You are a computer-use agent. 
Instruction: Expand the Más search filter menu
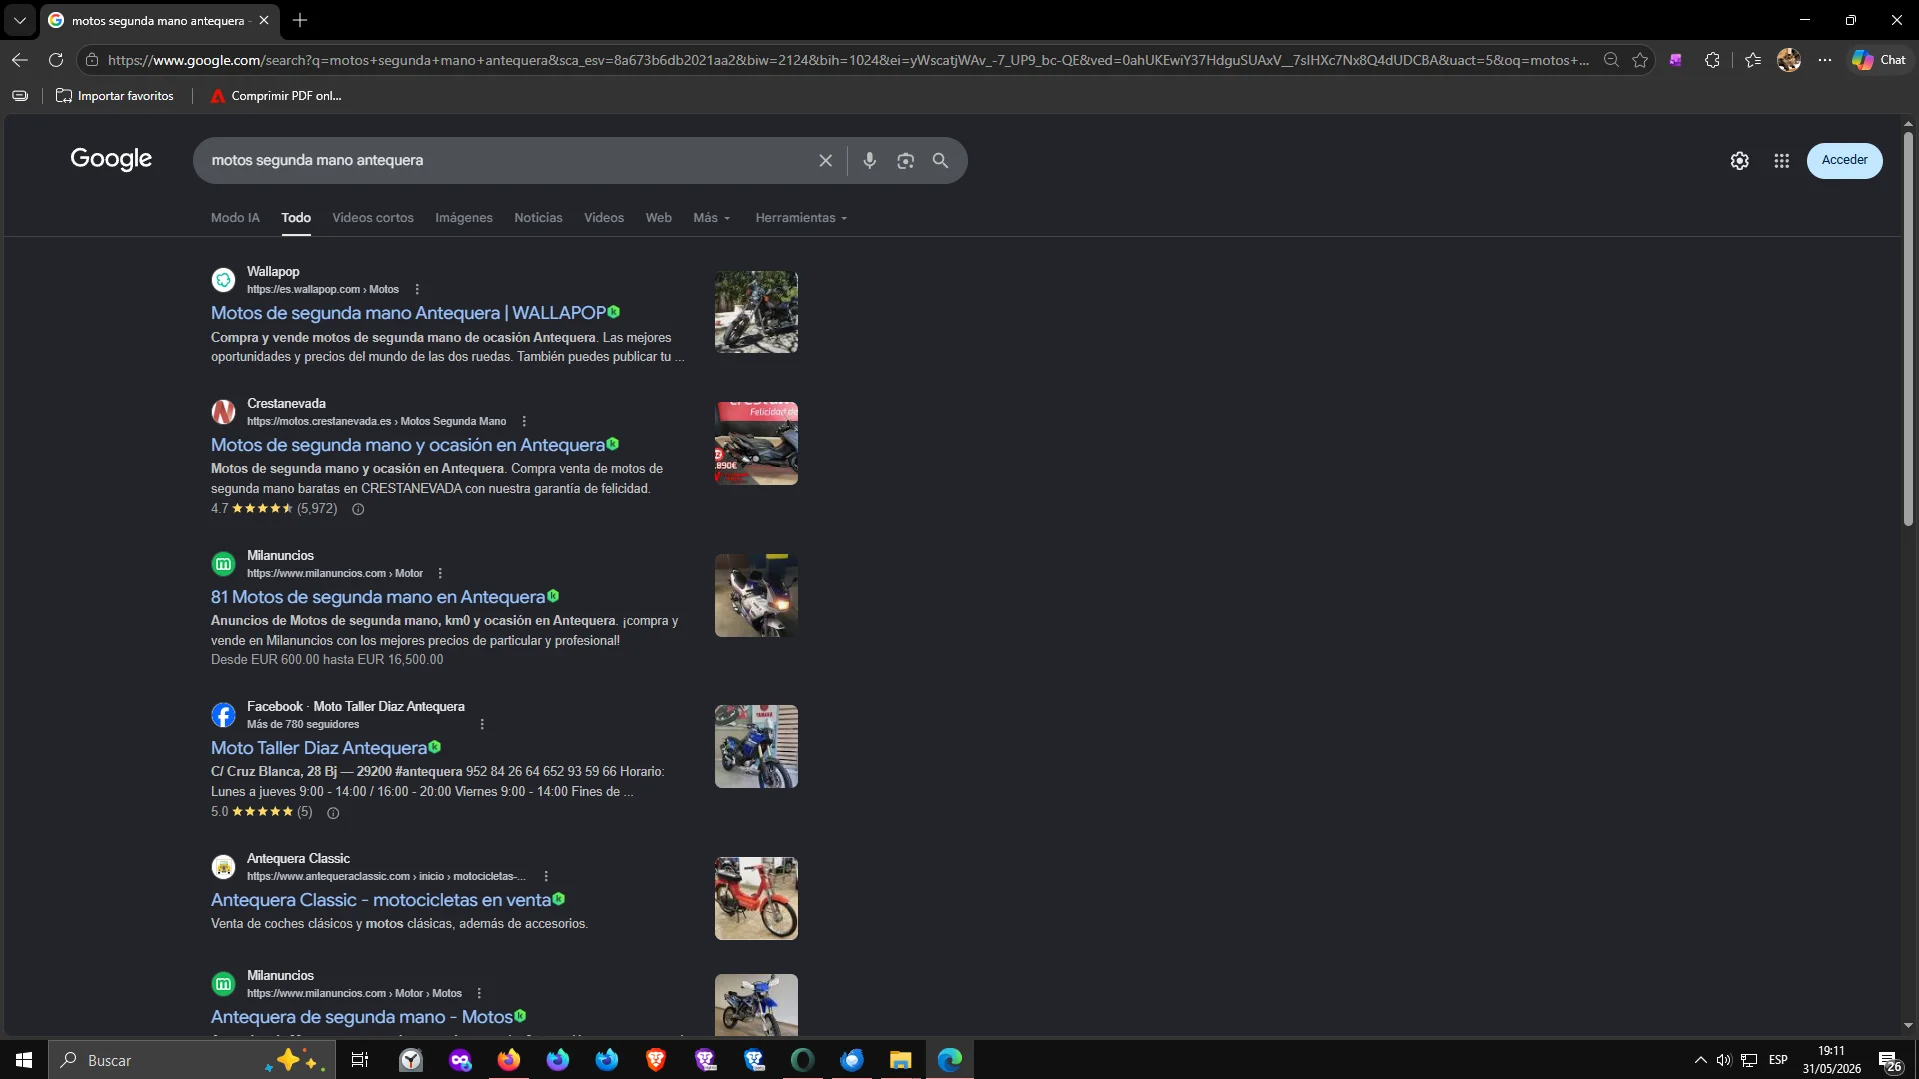712,218
